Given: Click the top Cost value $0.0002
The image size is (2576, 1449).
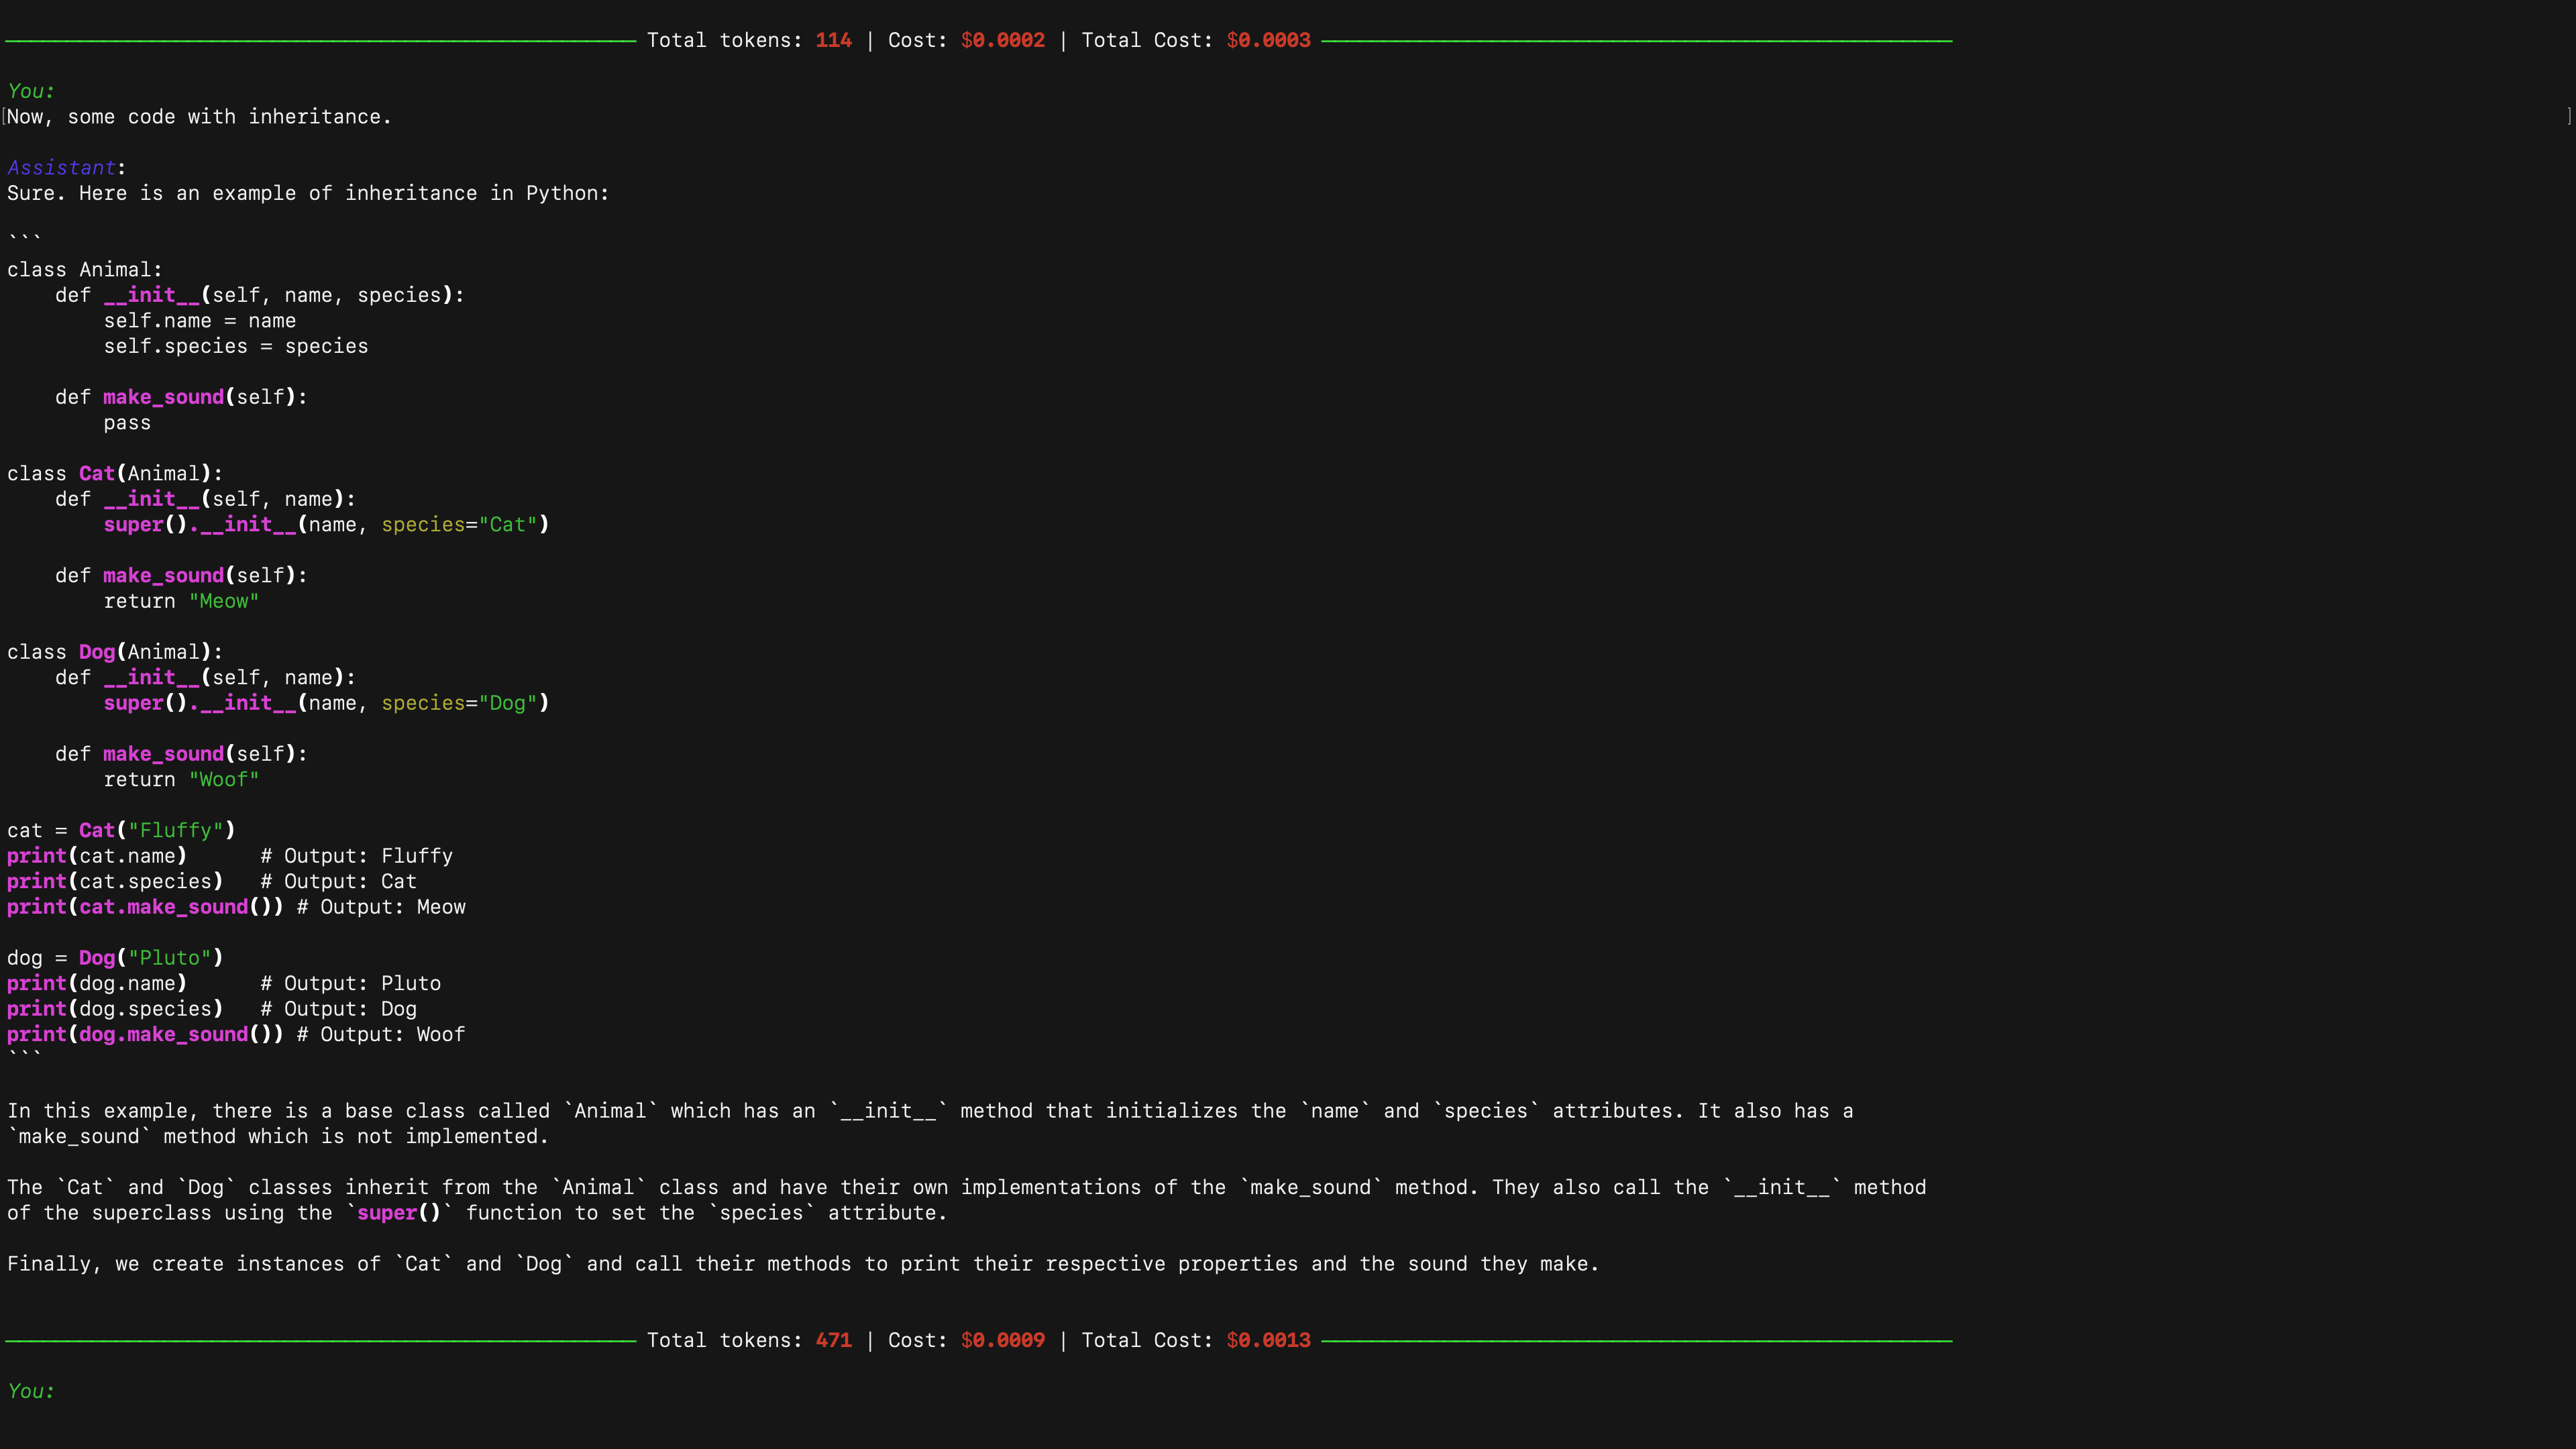Looking at the screenshot, I should pyautogui.click(x=1002, y=40).
